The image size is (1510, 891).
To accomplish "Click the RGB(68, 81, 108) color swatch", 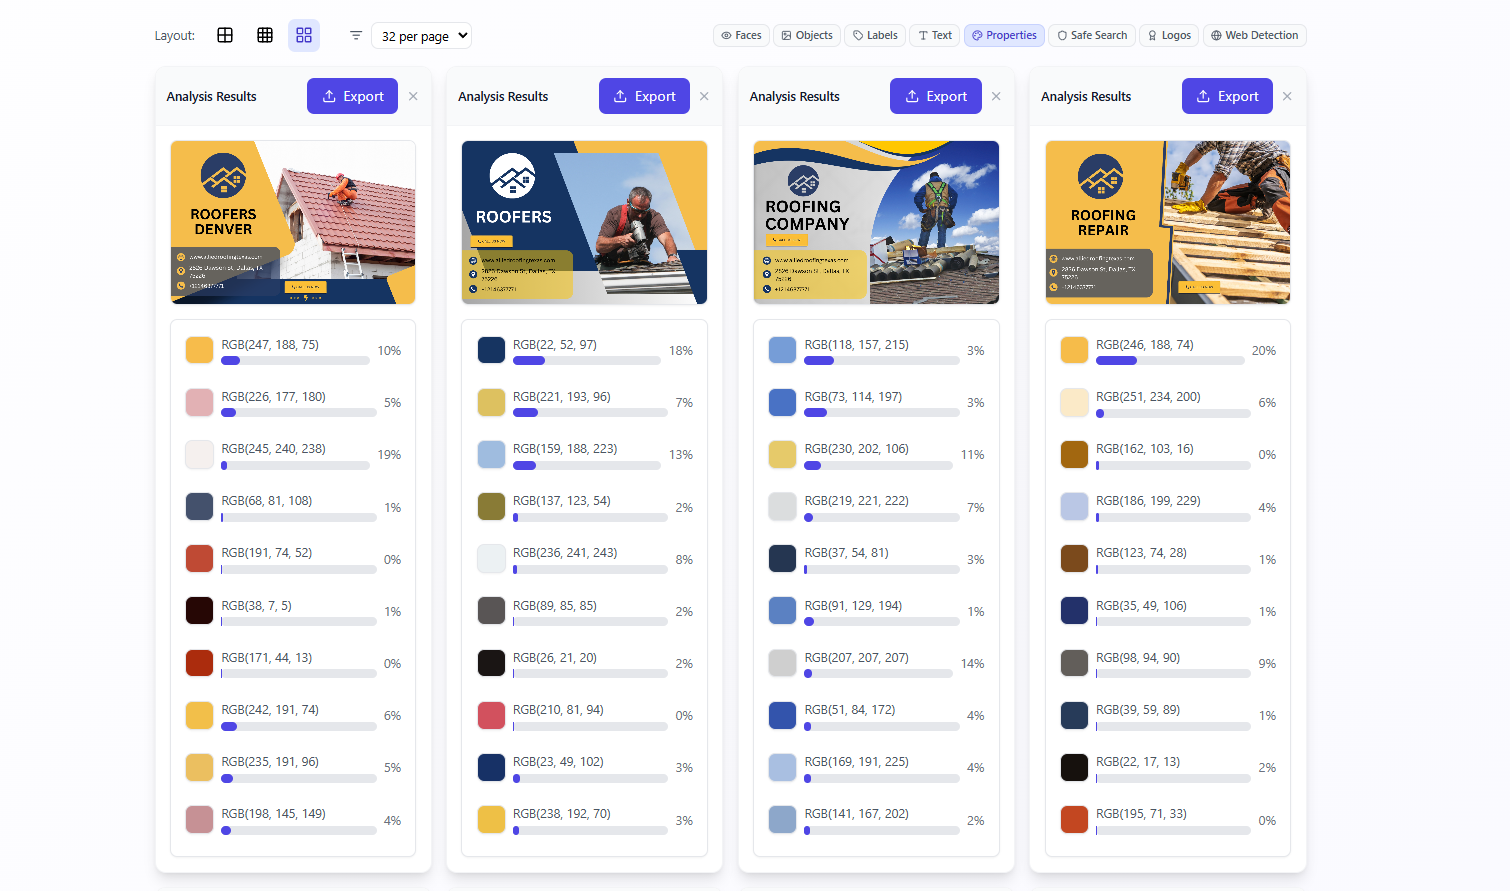I will (x=200, y=506).
